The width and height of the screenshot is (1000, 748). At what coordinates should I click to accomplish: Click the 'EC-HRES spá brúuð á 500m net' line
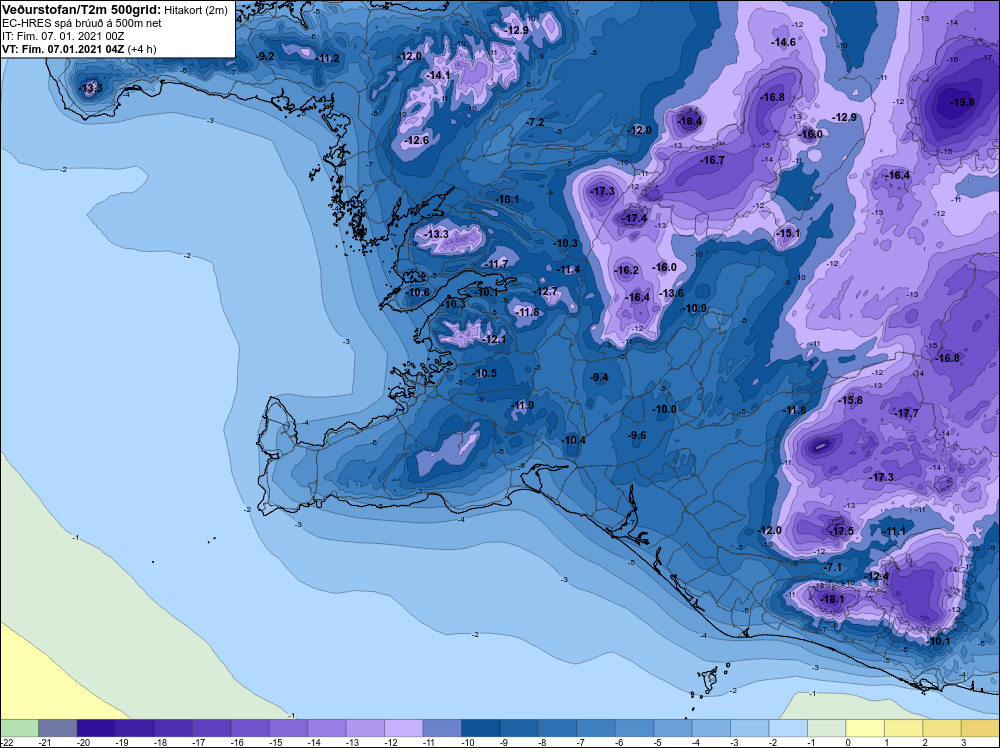[x=82, y=23]
